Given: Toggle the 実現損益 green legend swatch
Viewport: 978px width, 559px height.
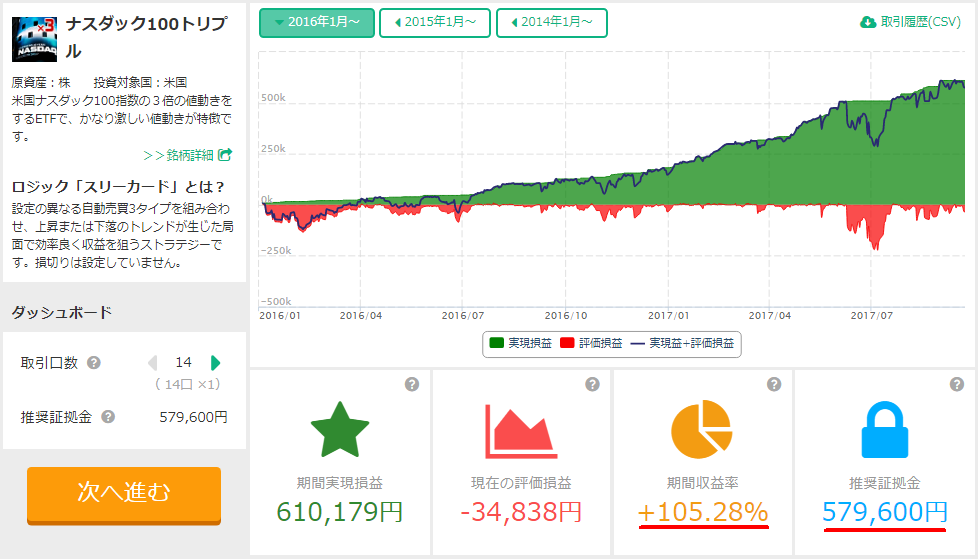Looking at the screenshot, I should pos(496,343).
